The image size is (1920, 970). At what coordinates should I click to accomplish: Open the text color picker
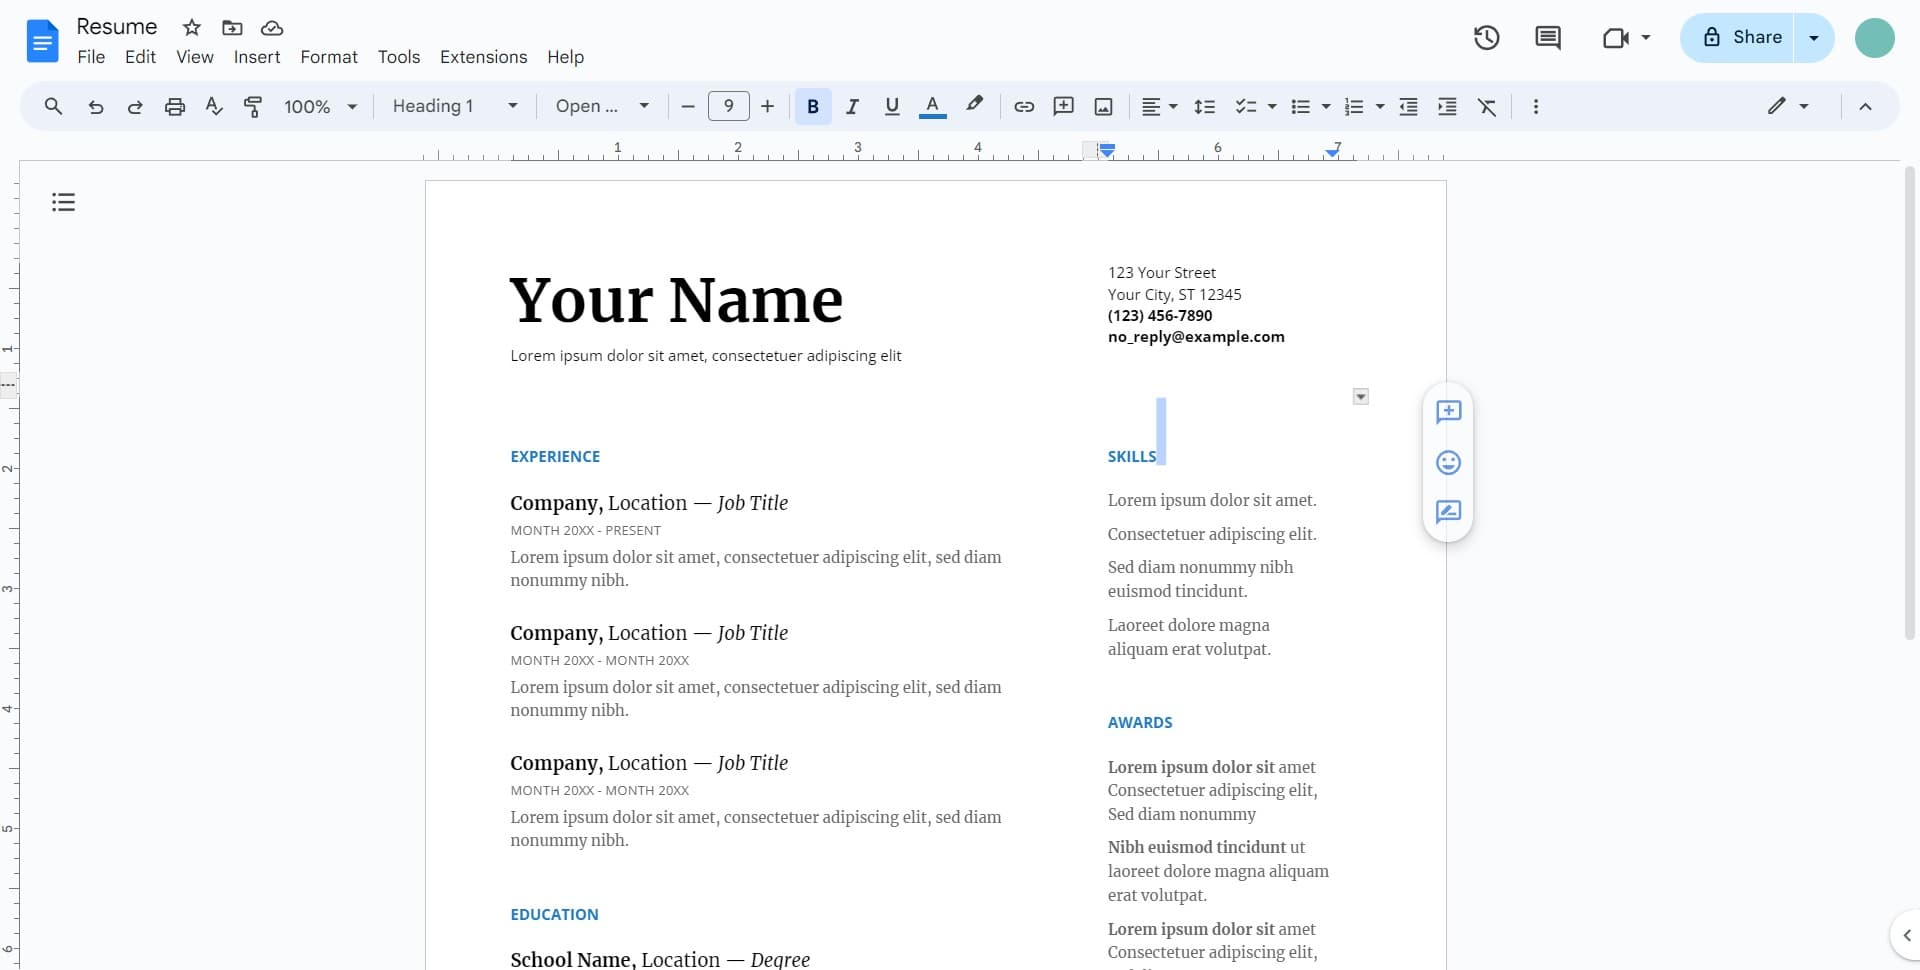[x=932, y=106]
